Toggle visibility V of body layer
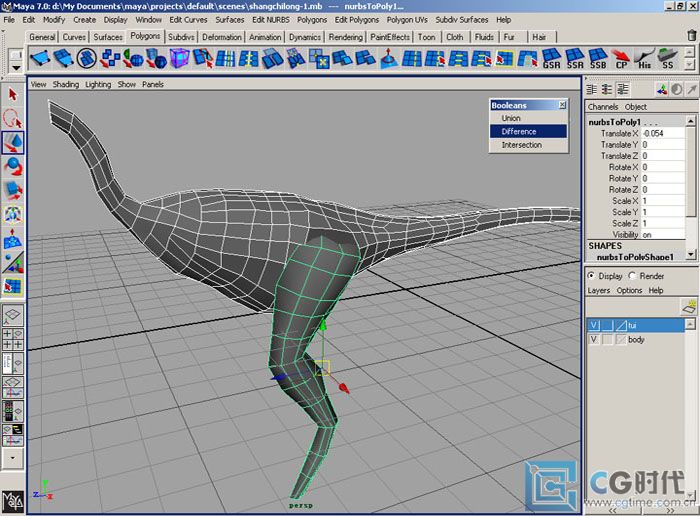Image resolution: width=700 pixels, height=516 pixels. (x=593, y=340)
